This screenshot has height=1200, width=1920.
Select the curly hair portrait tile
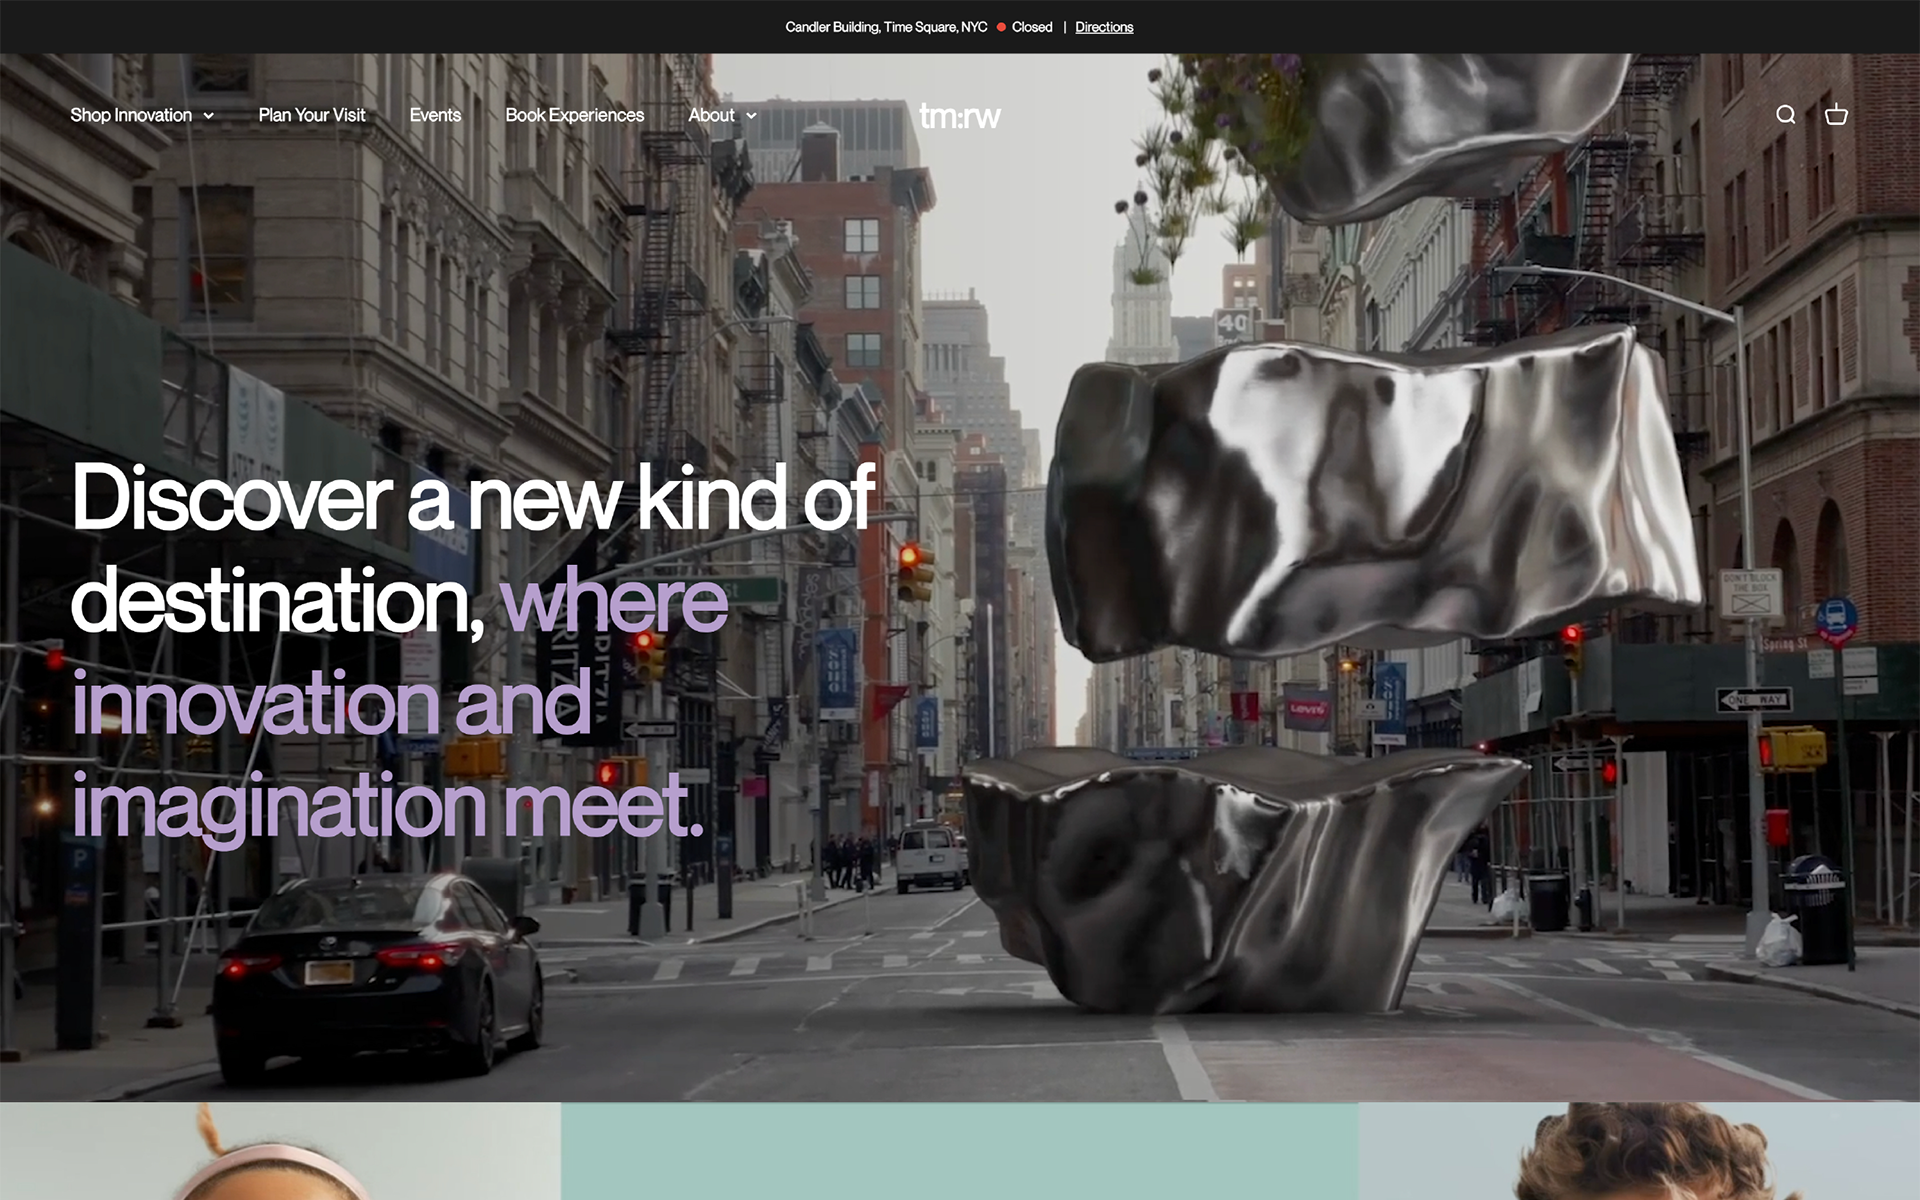[x=1640, y=1152]
